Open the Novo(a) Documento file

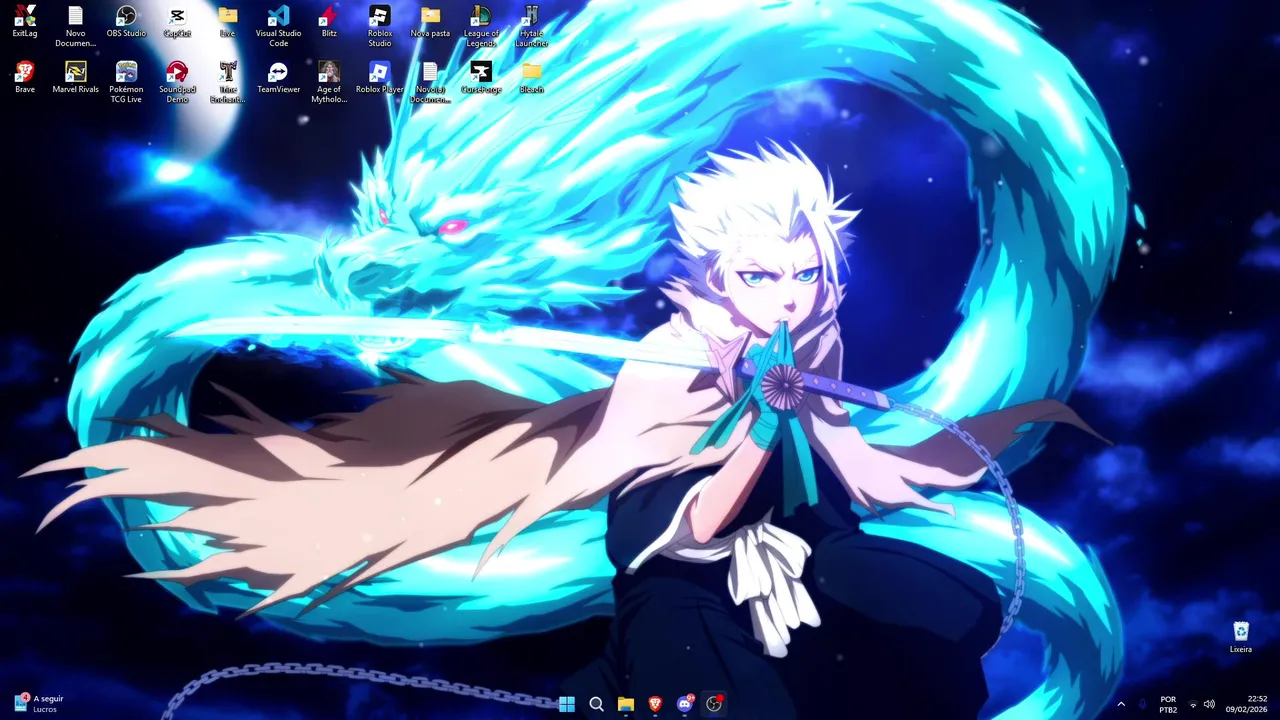[430, 82]
